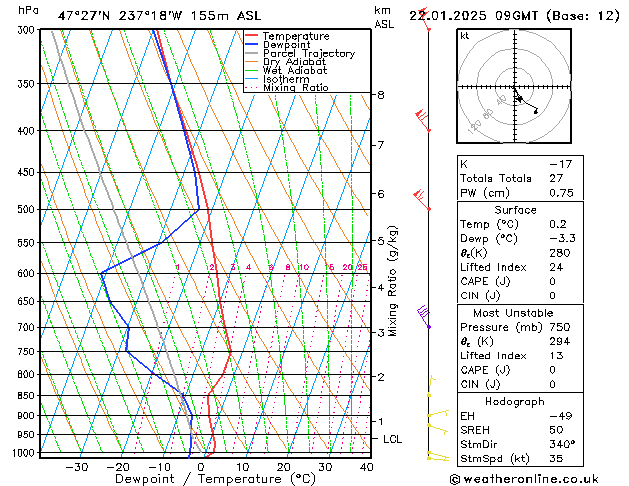Click the LCL marker on the altitude axis
The height and width of the screenshot is (486, 629).
pyautogui.click(x=393, y=439)
